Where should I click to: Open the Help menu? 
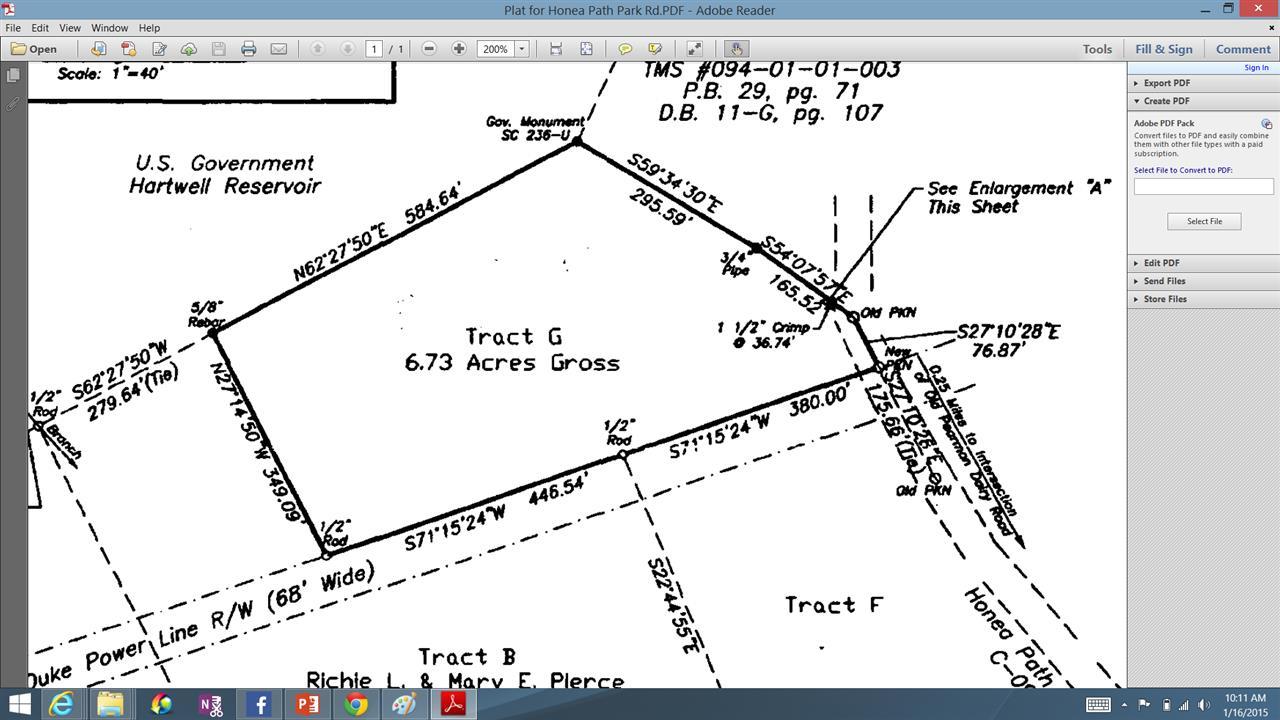[149, 28]
